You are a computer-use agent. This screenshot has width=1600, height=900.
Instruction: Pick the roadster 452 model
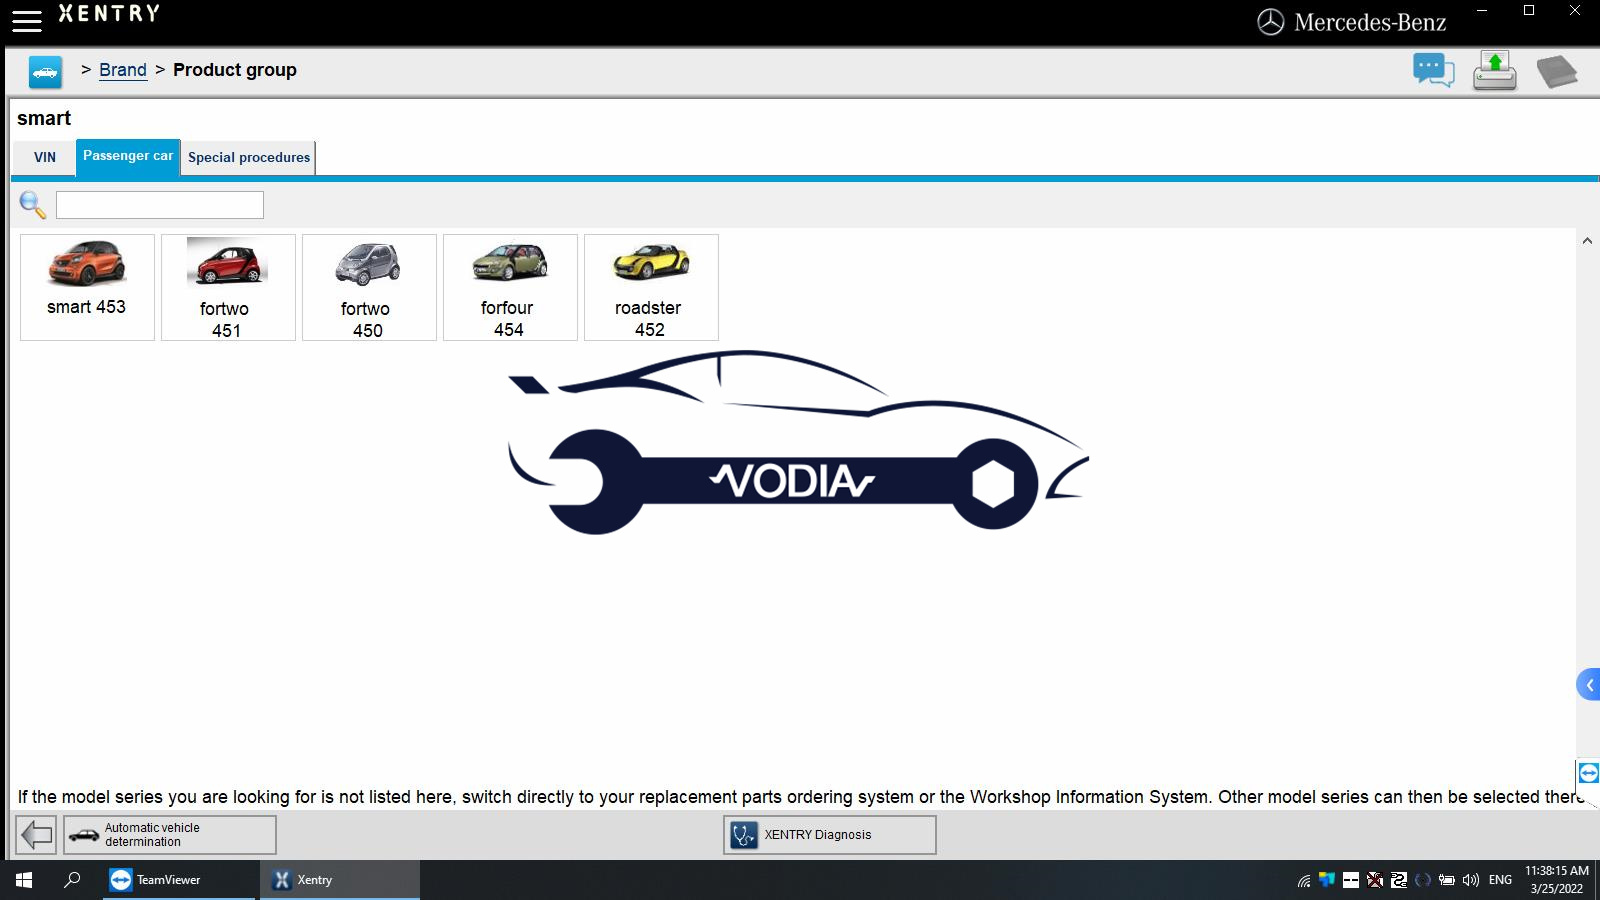coord(651,287)
